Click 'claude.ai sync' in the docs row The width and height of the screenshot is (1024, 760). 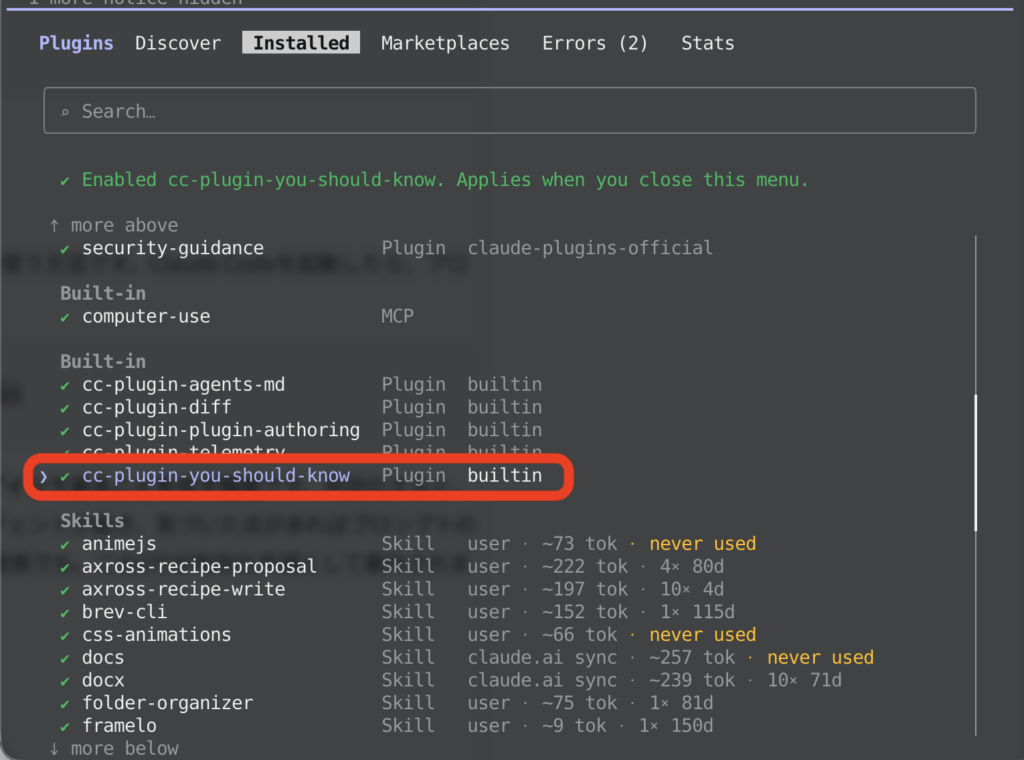click(542, 657)
